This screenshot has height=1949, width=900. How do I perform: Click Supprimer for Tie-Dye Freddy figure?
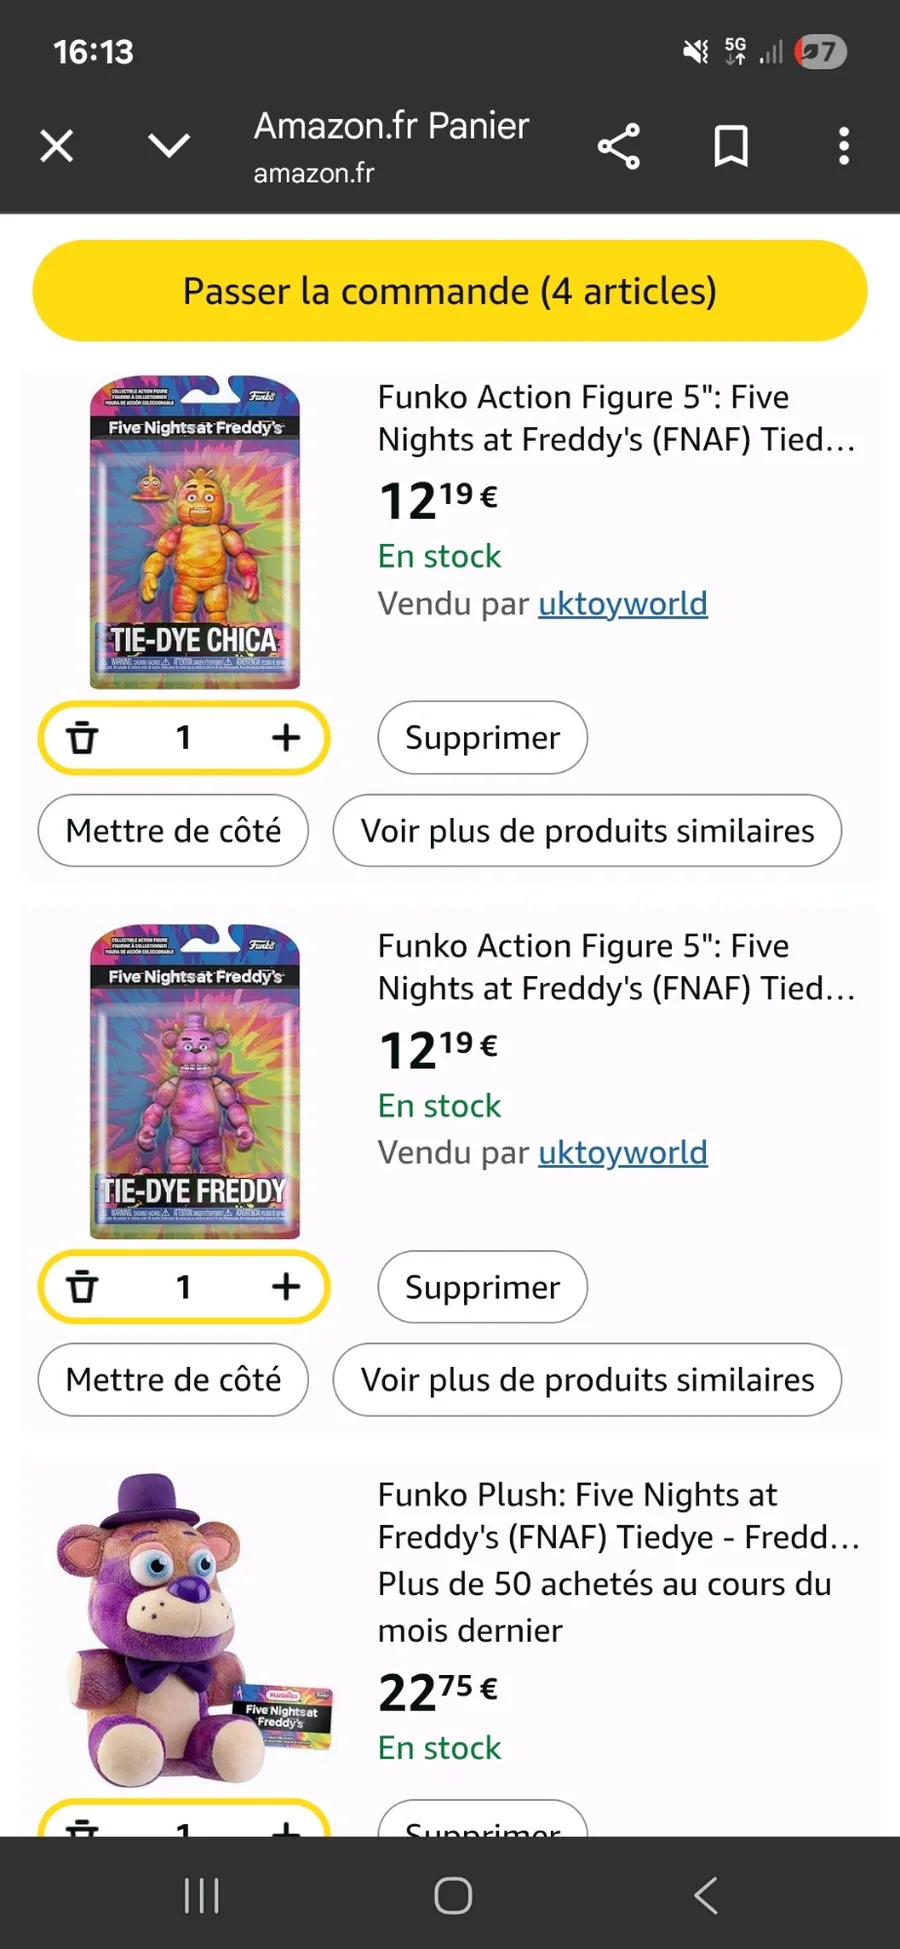[482, 1287]
